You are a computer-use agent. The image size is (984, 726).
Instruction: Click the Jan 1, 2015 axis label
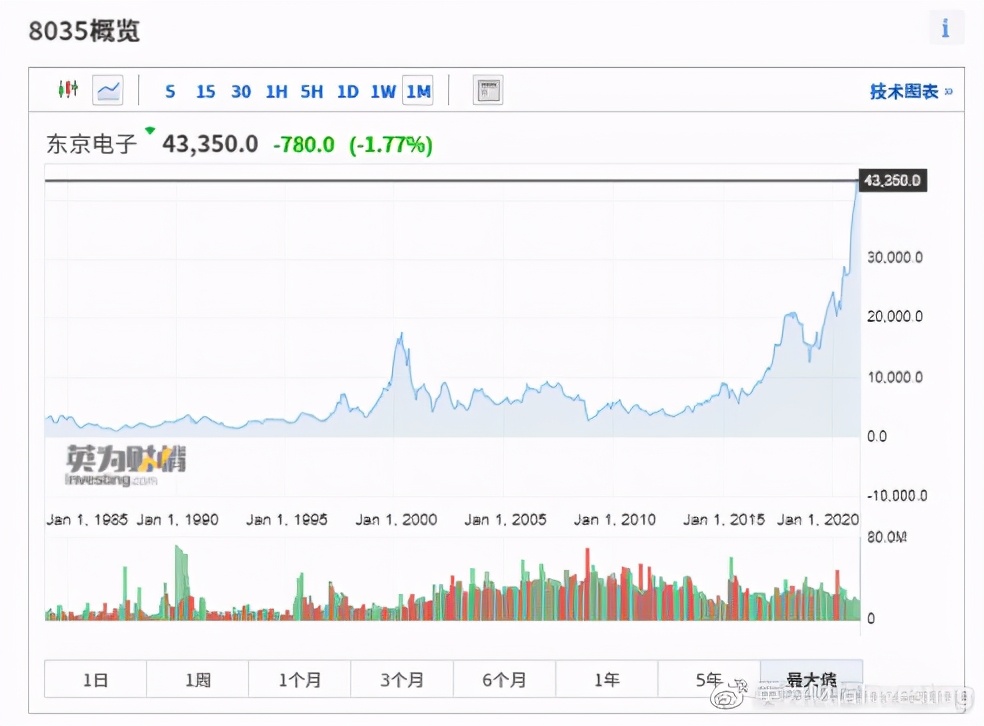click(x=724, y=520)
